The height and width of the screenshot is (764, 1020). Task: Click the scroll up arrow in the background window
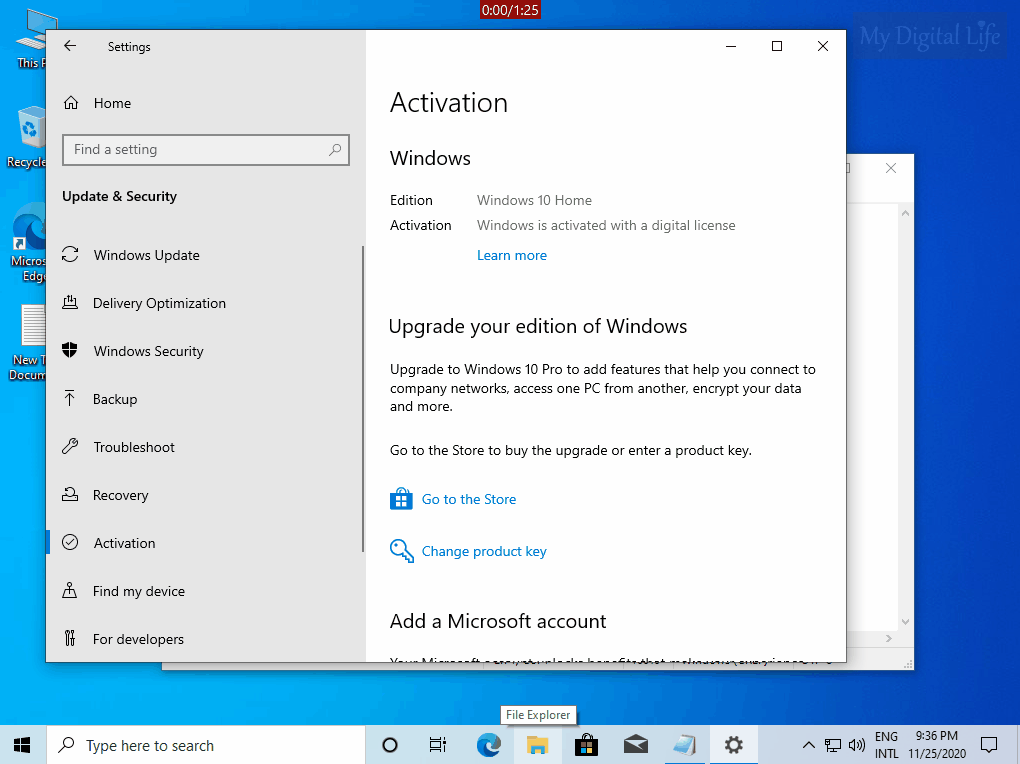pyautogui.click(x=905, y=213)
